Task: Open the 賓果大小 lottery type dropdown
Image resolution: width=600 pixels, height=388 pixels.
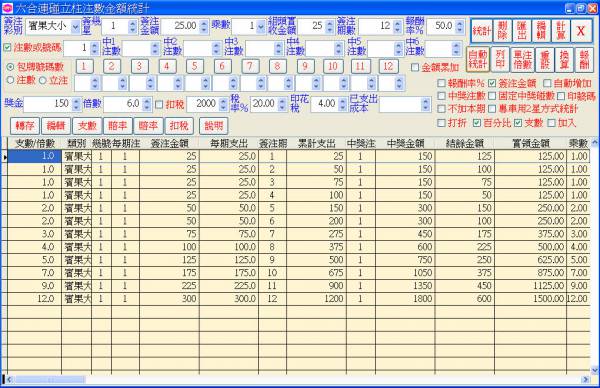Action: point(75,27)
